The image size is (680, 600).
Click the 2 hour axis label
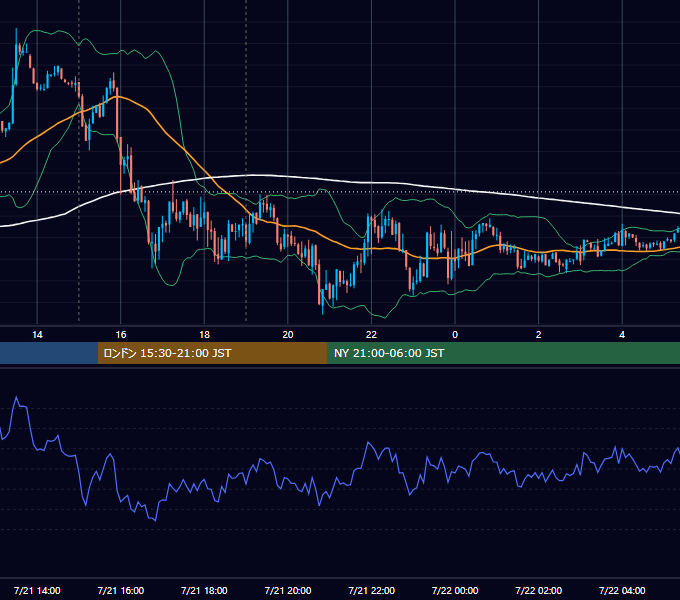pyautogui.click(x=539, y=335)
